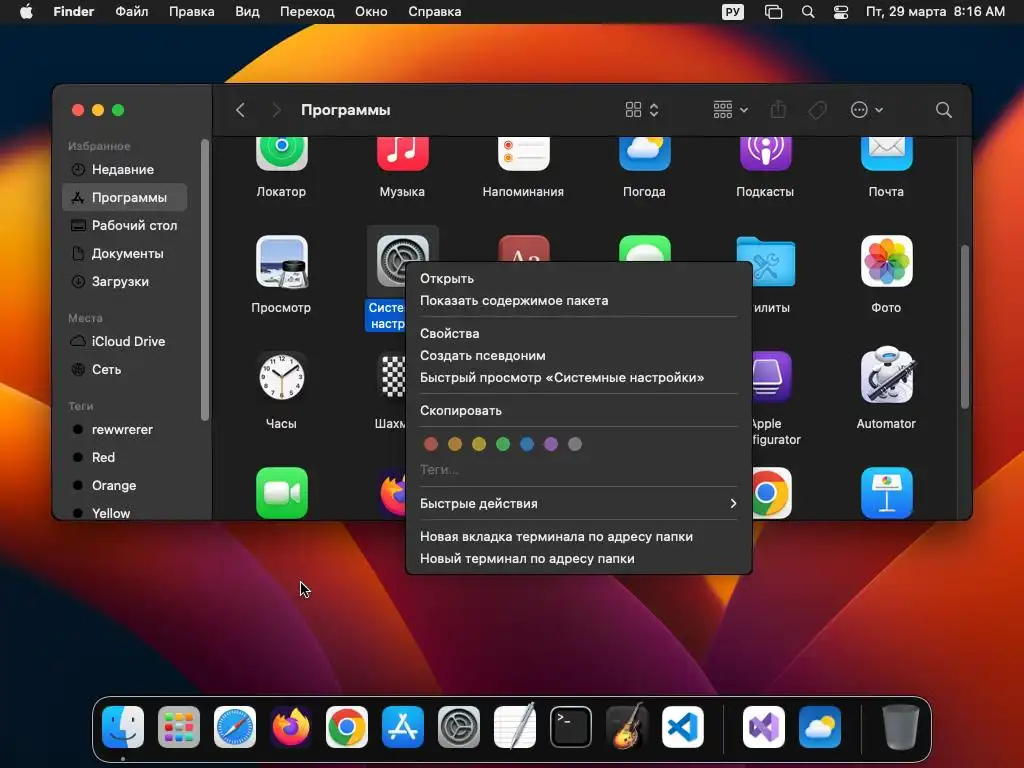
Task: Expand the Быстрые действия submenu
Action: click(x=579, y=504)
